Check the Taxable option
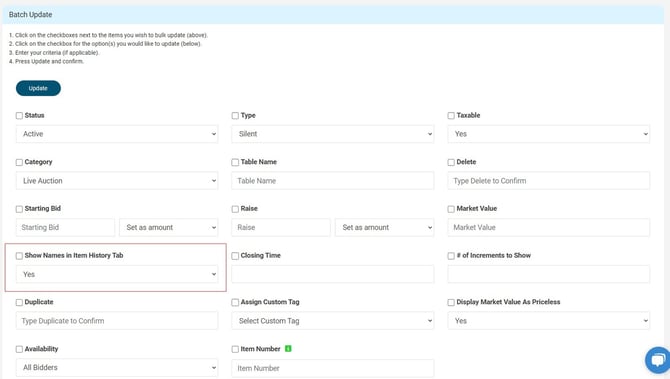Image resolution: width=670 pixels, height=379 pixels. pyautogui.click(x=451, y=115)
